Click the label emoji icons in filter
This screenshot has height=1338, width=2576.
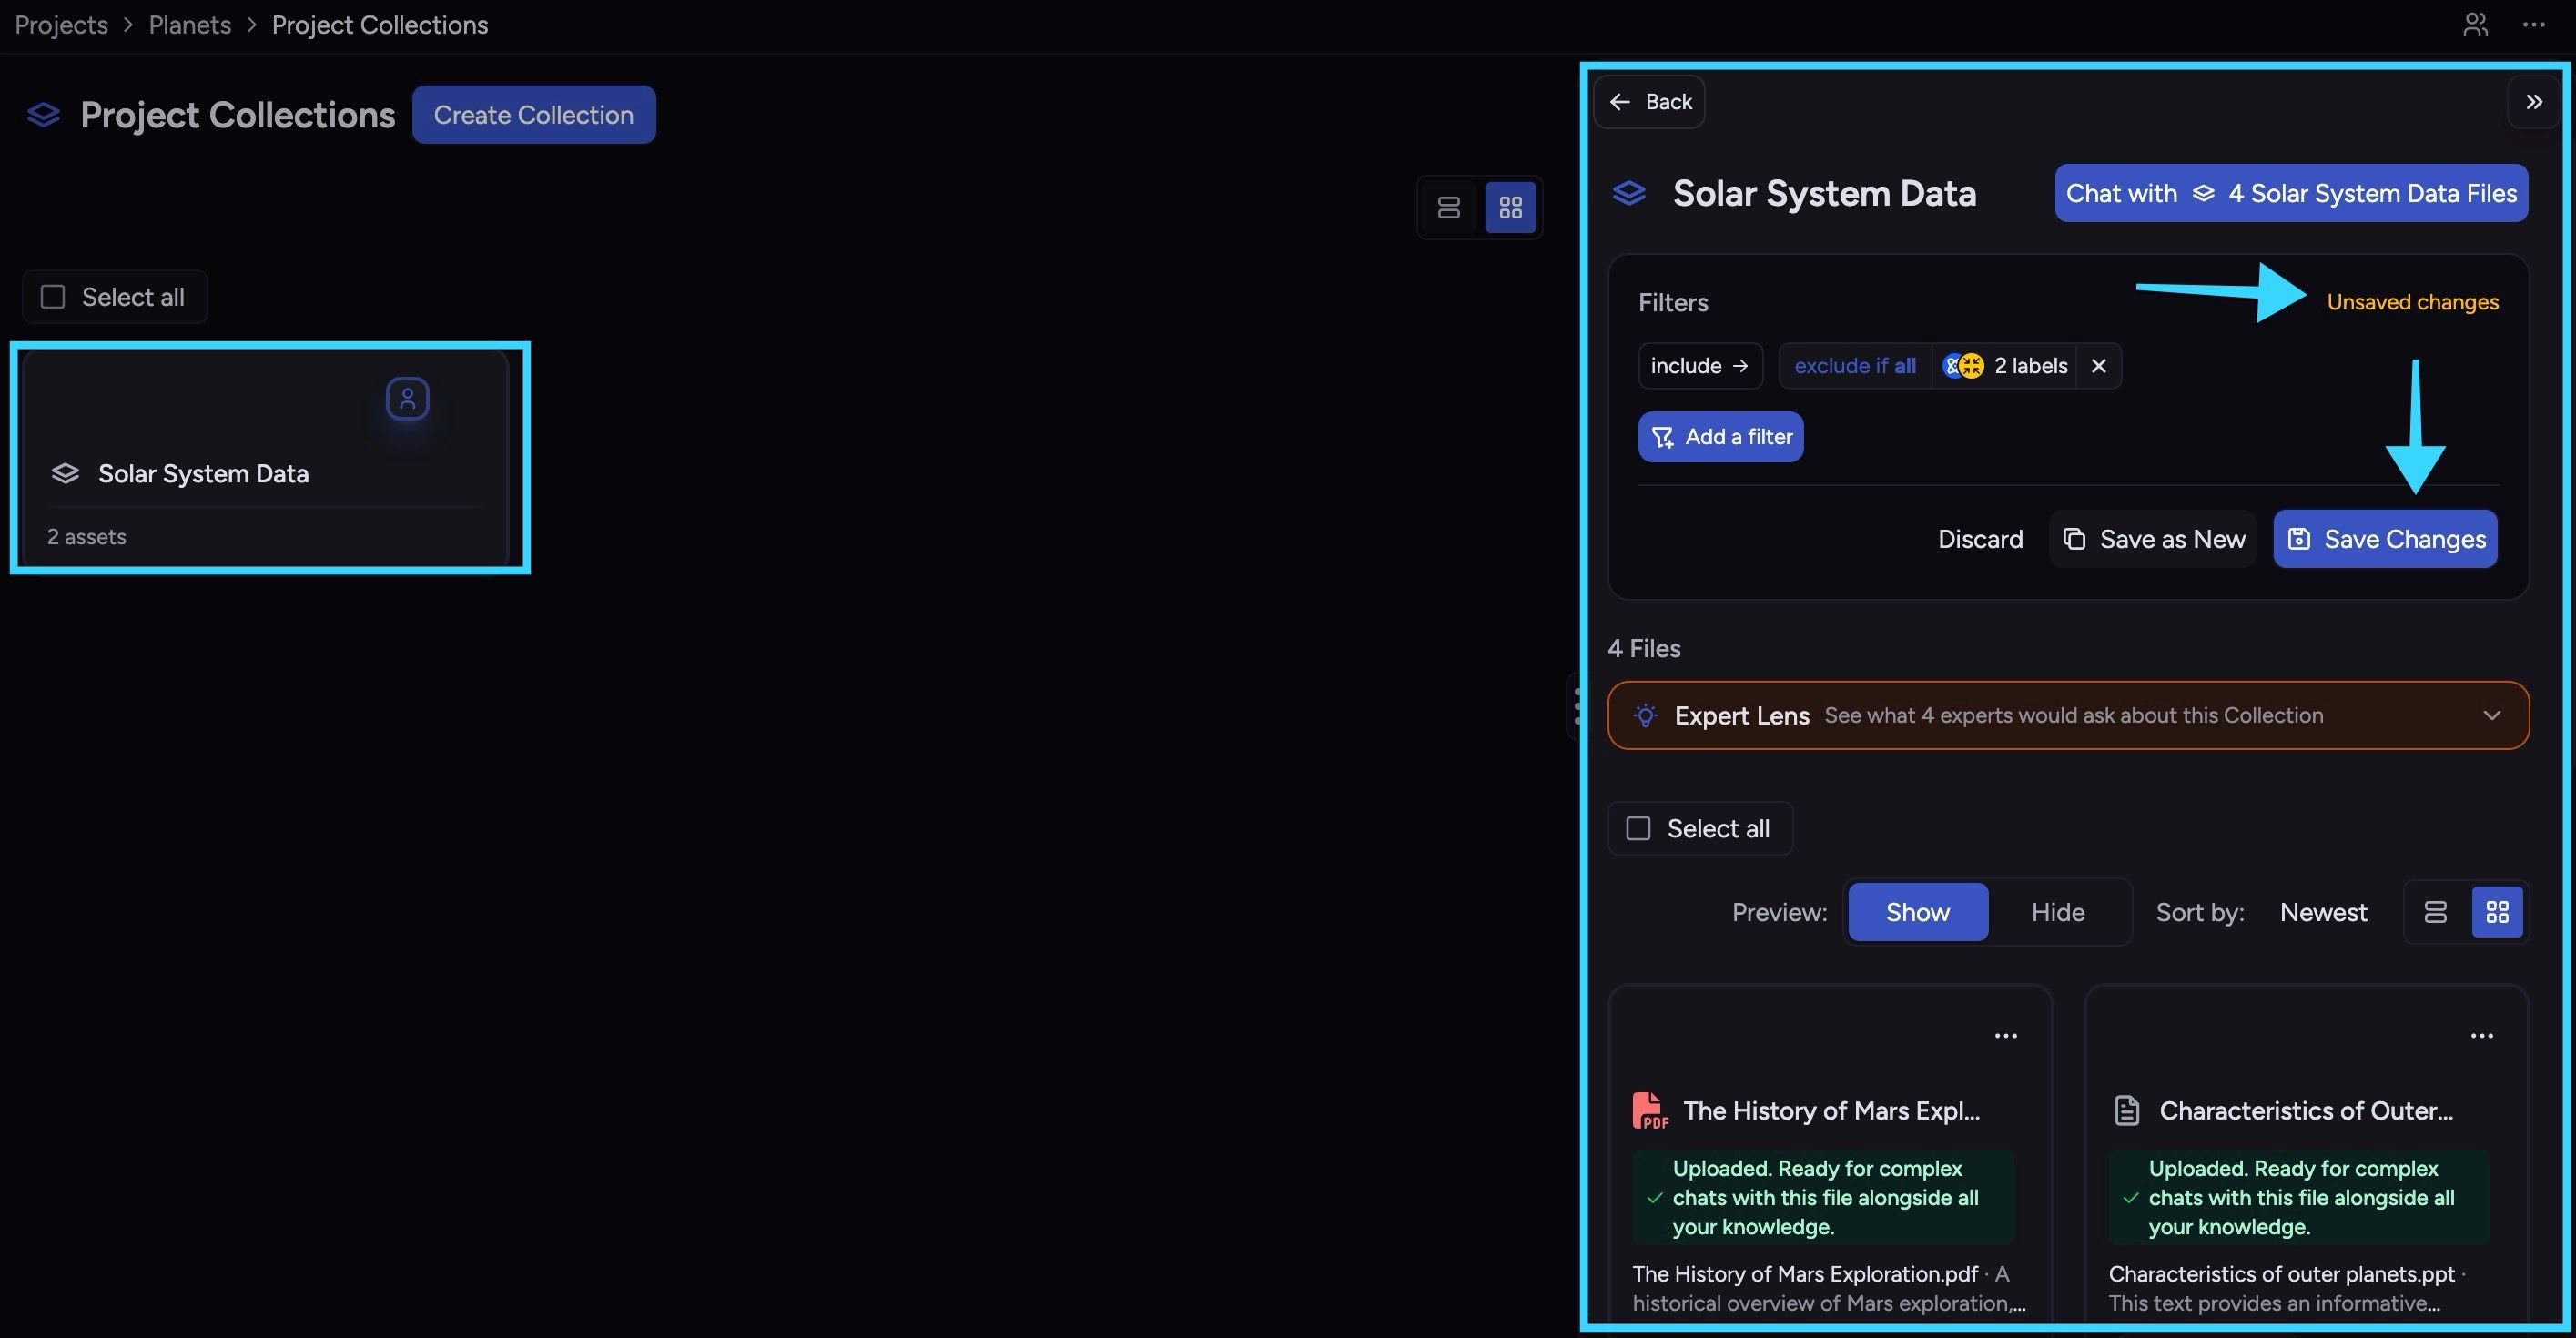(1963, 366)
